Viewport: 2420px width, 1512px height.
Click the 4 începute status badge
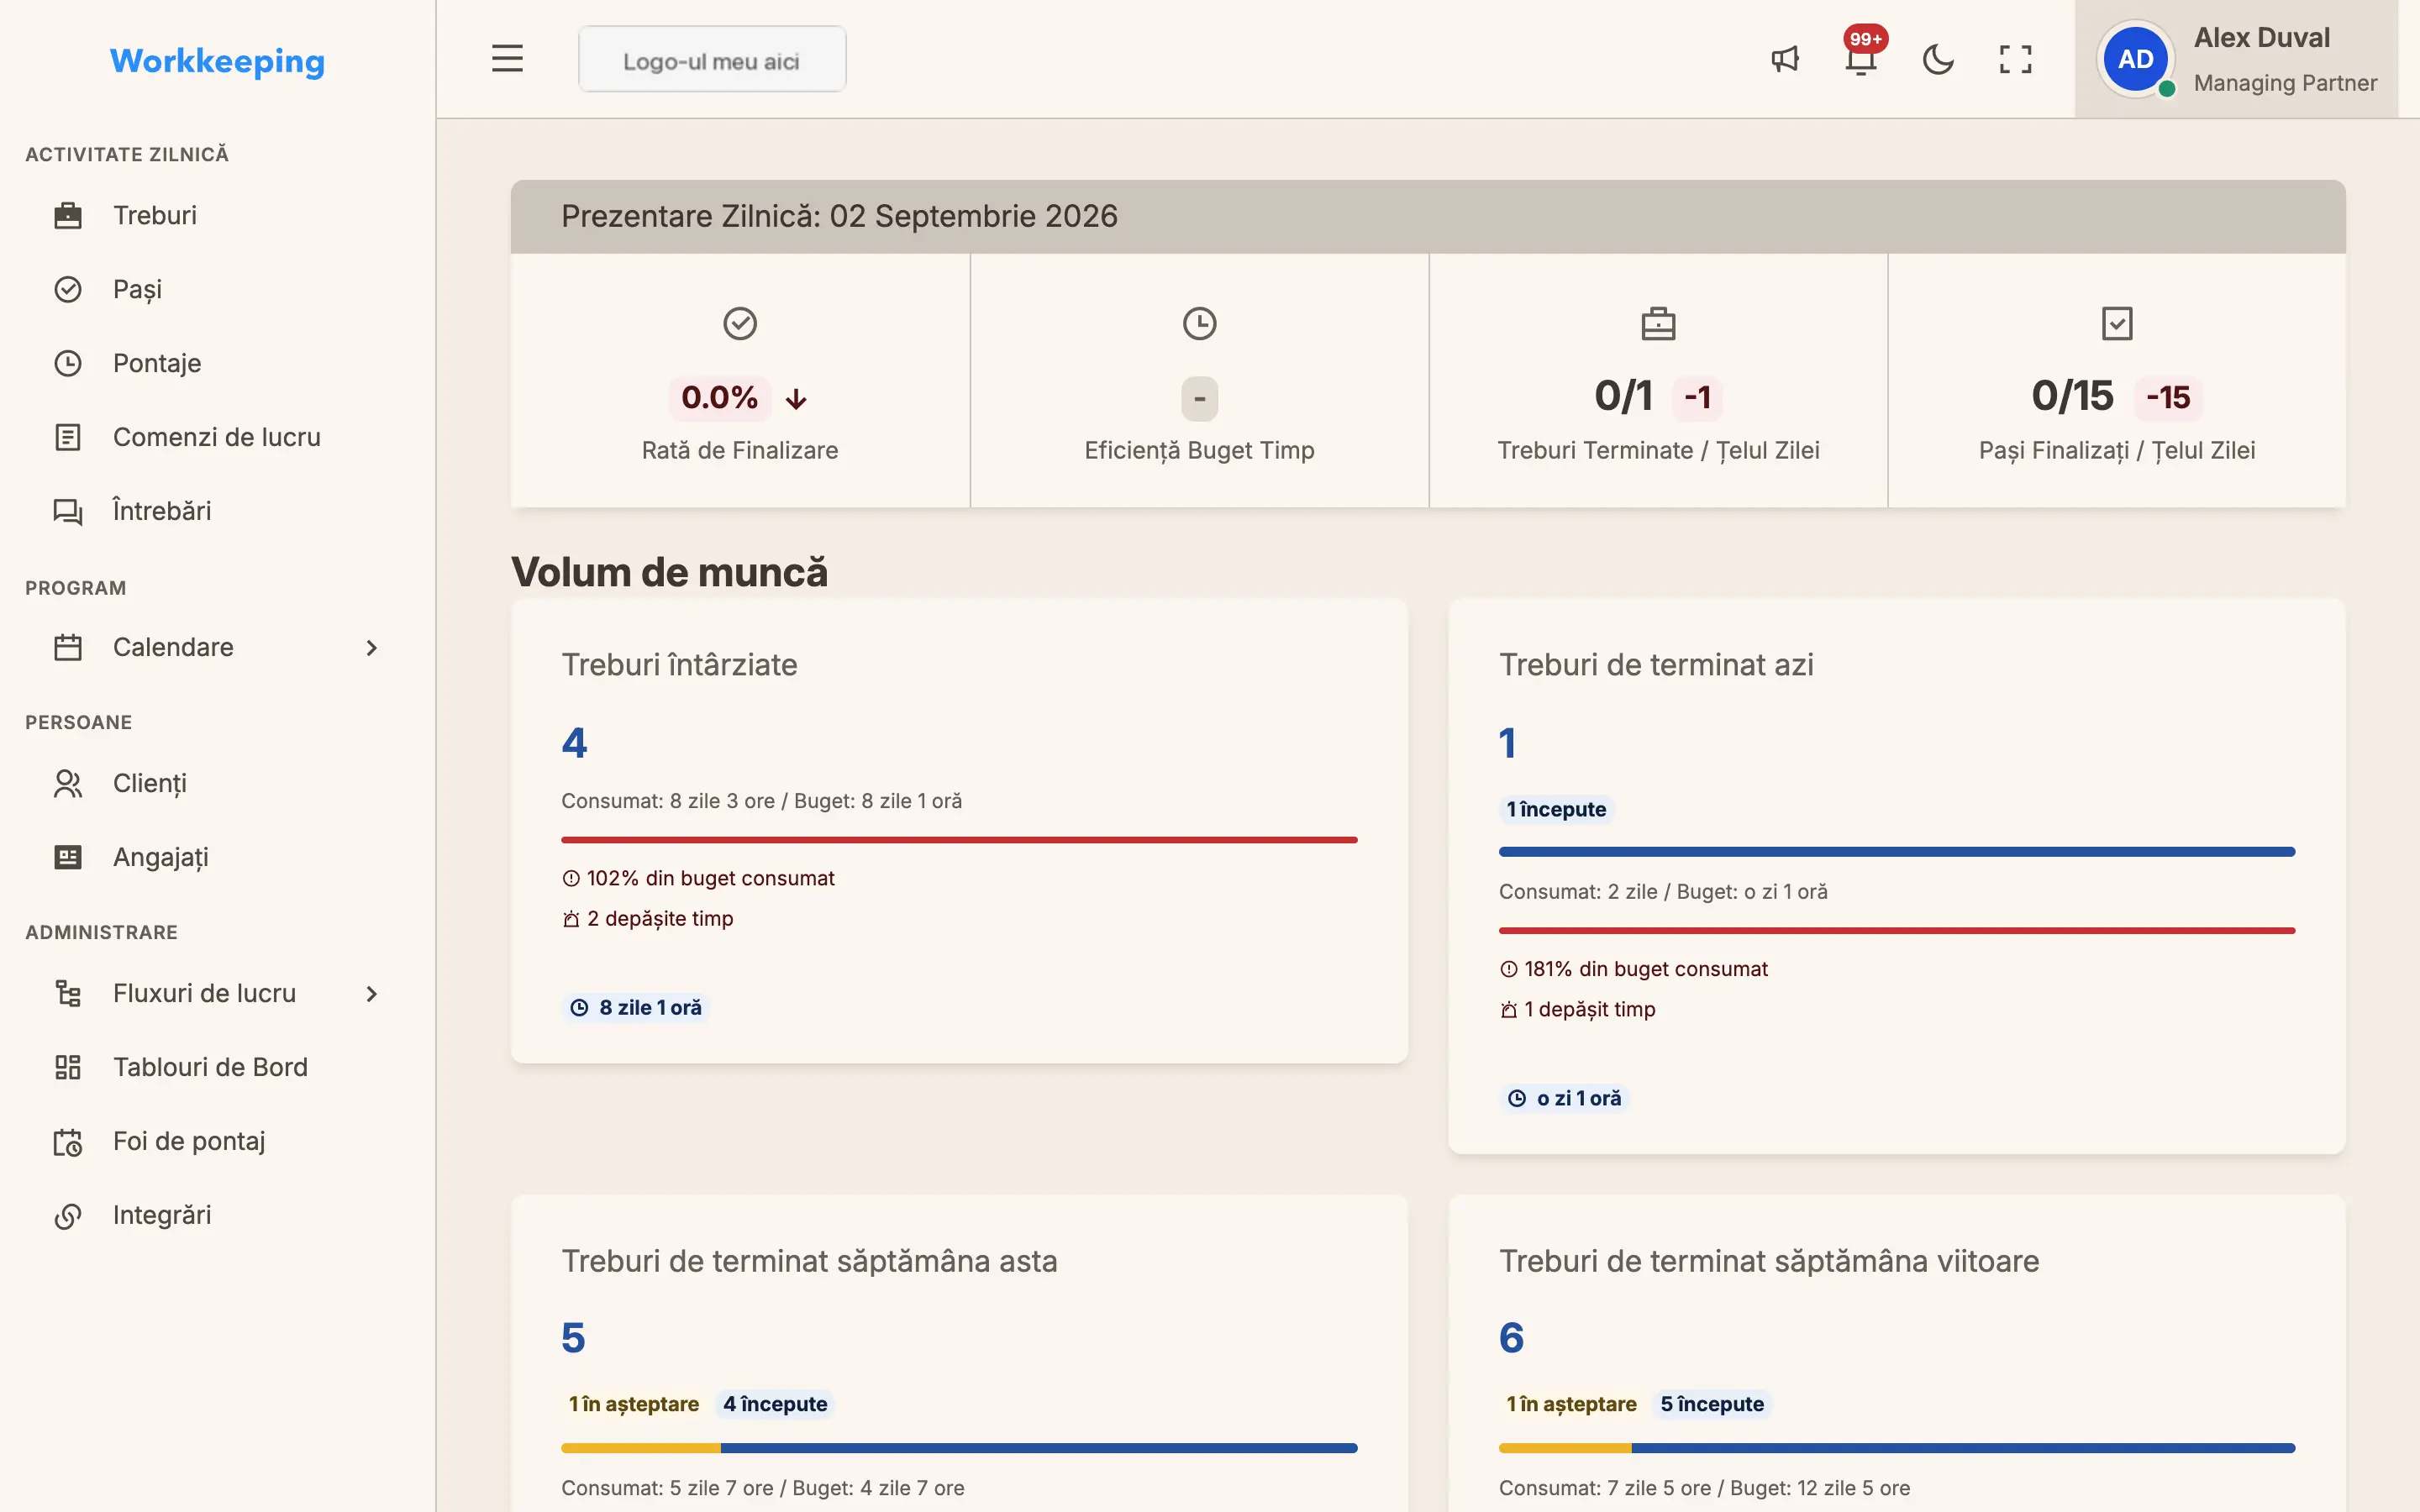[x=775, y=1404]
